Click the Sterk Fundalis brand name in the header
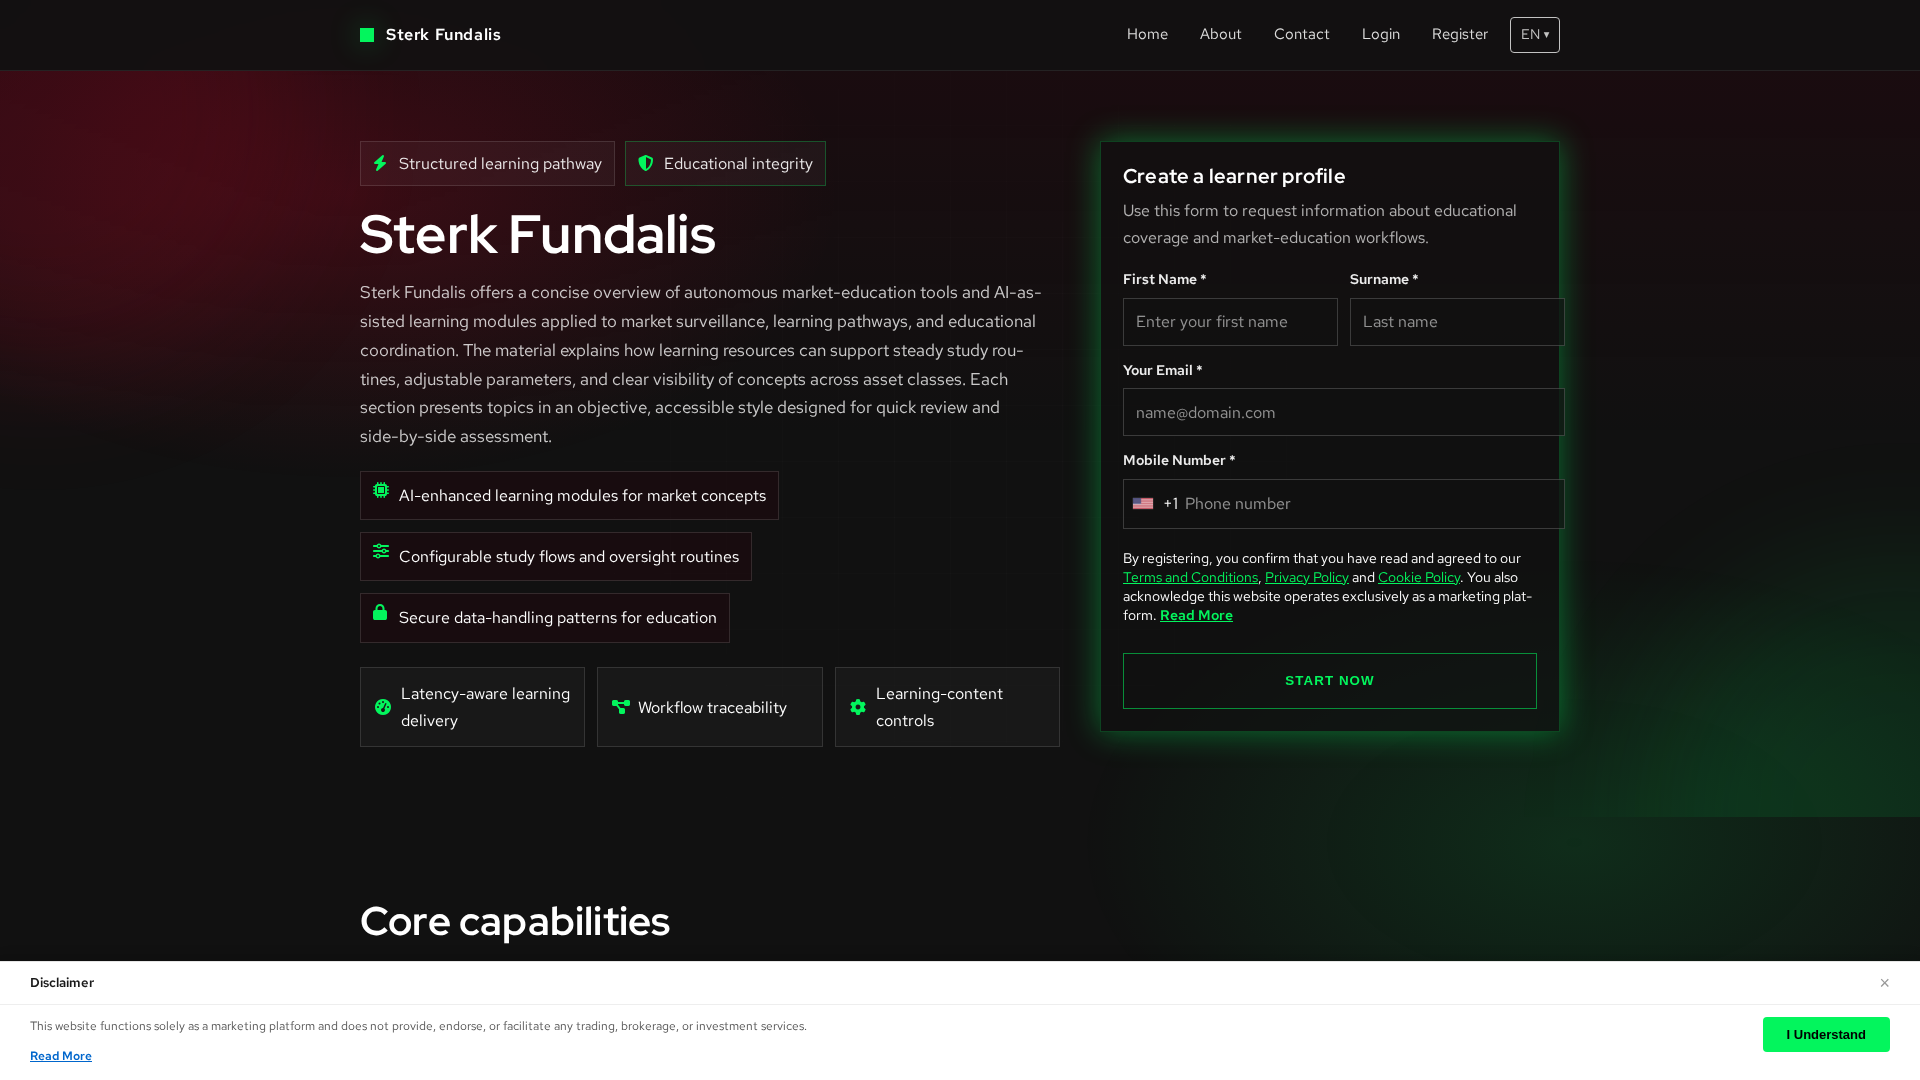 tap(443, 35)
